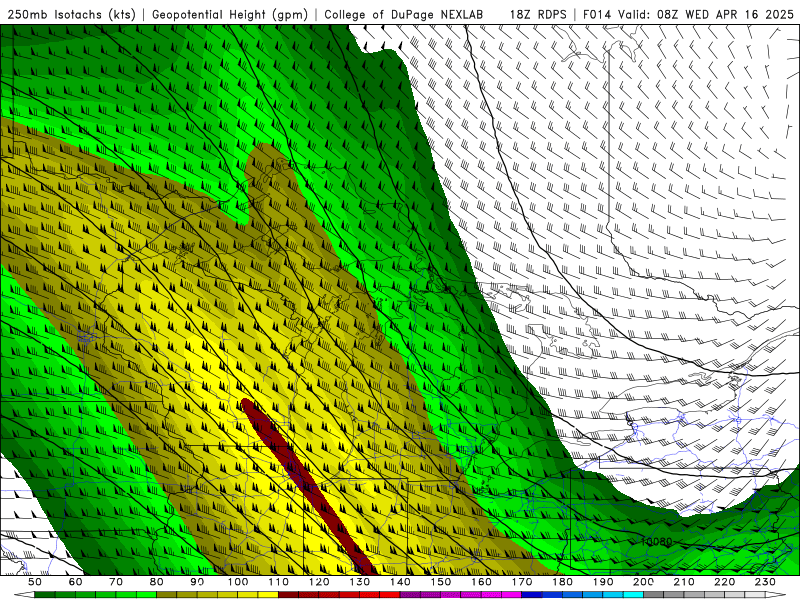Click the '210' value on the color scale
800x600 pixels.
pos(685,582)
